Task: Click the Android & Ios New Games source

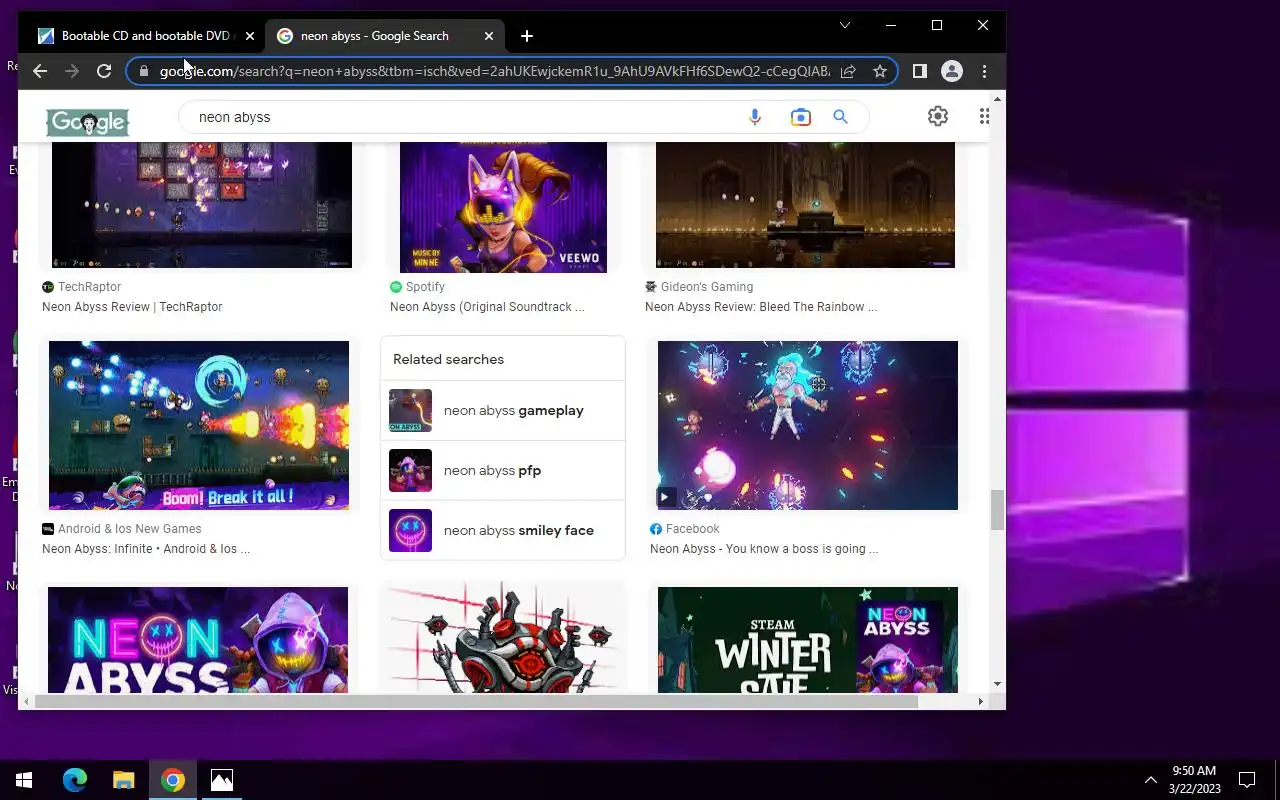Action: [130, 529]
